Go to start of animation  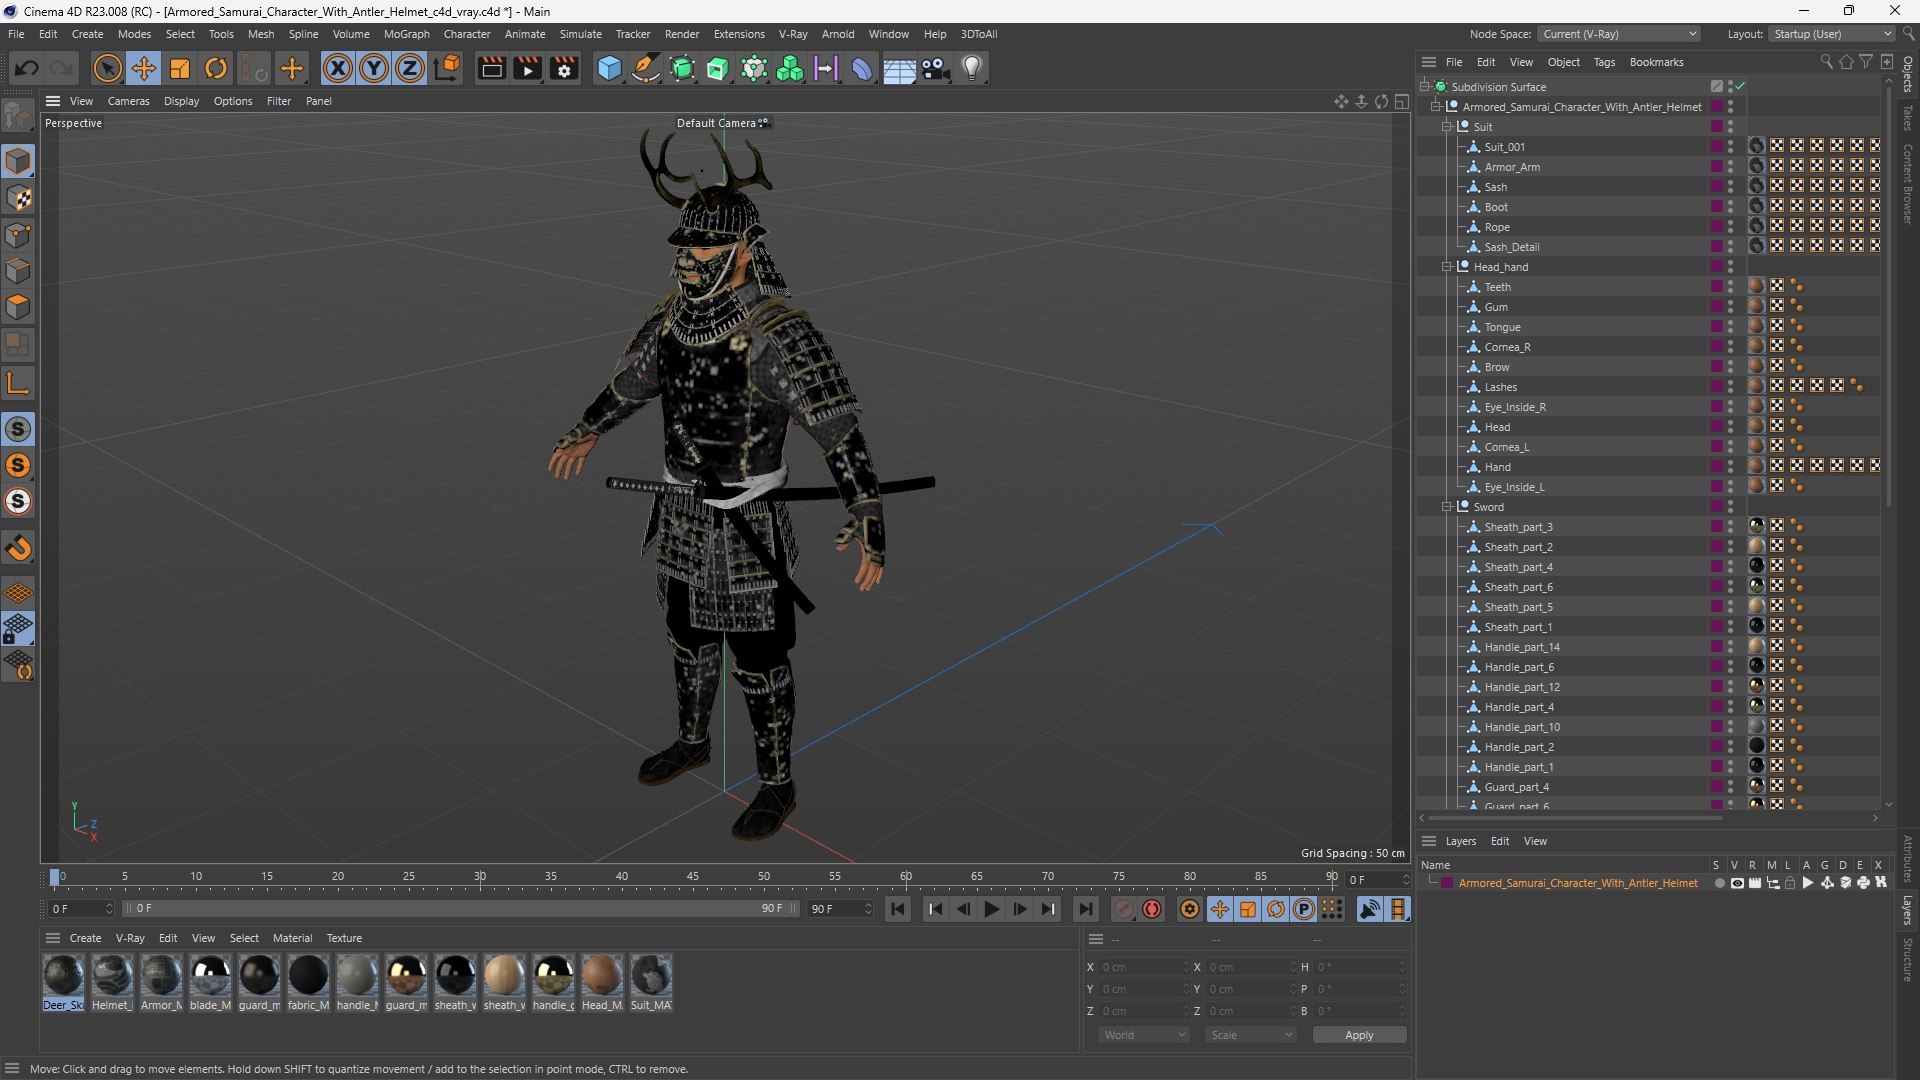(898, 909)
